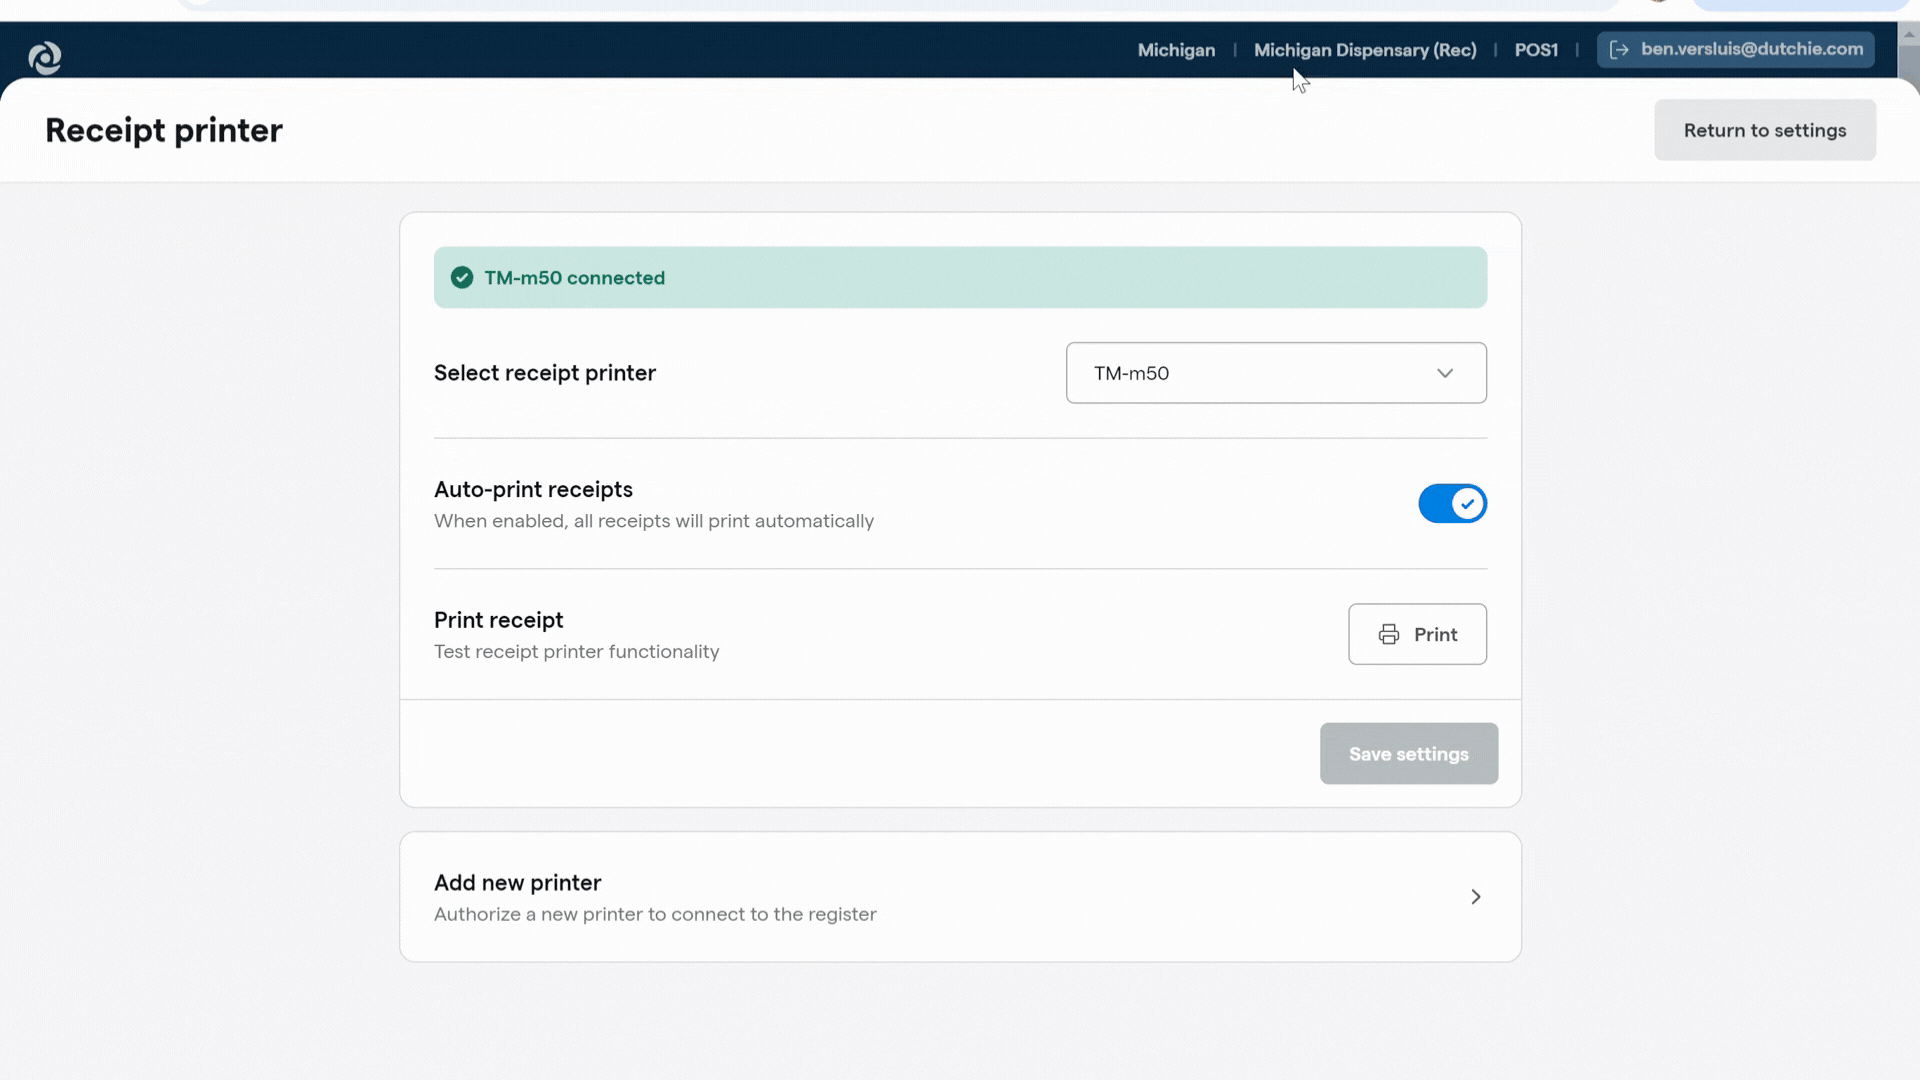This screenshot has width=1920, height=1080.
Task: Expand the TM-m50 dropdown chevron arrow
Action: tap(1445, 373)
